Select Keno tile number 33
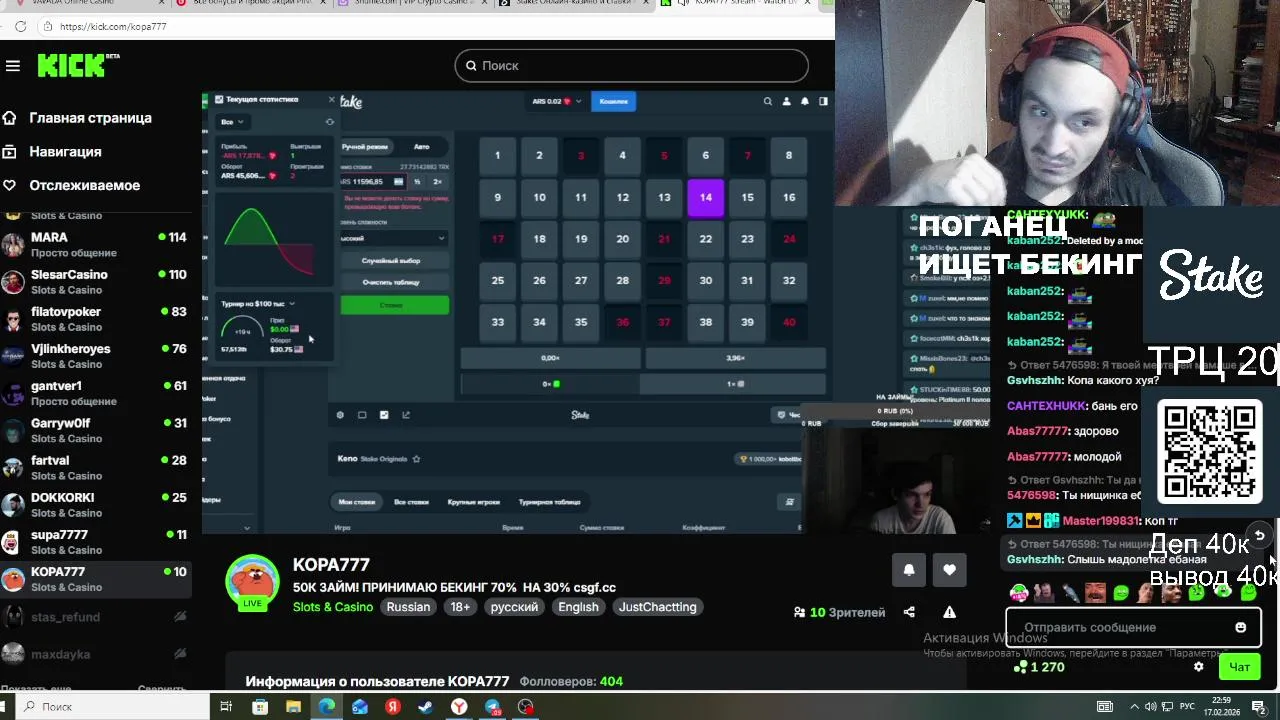Viewport: 1280px width, 720px height. [497, 322]
